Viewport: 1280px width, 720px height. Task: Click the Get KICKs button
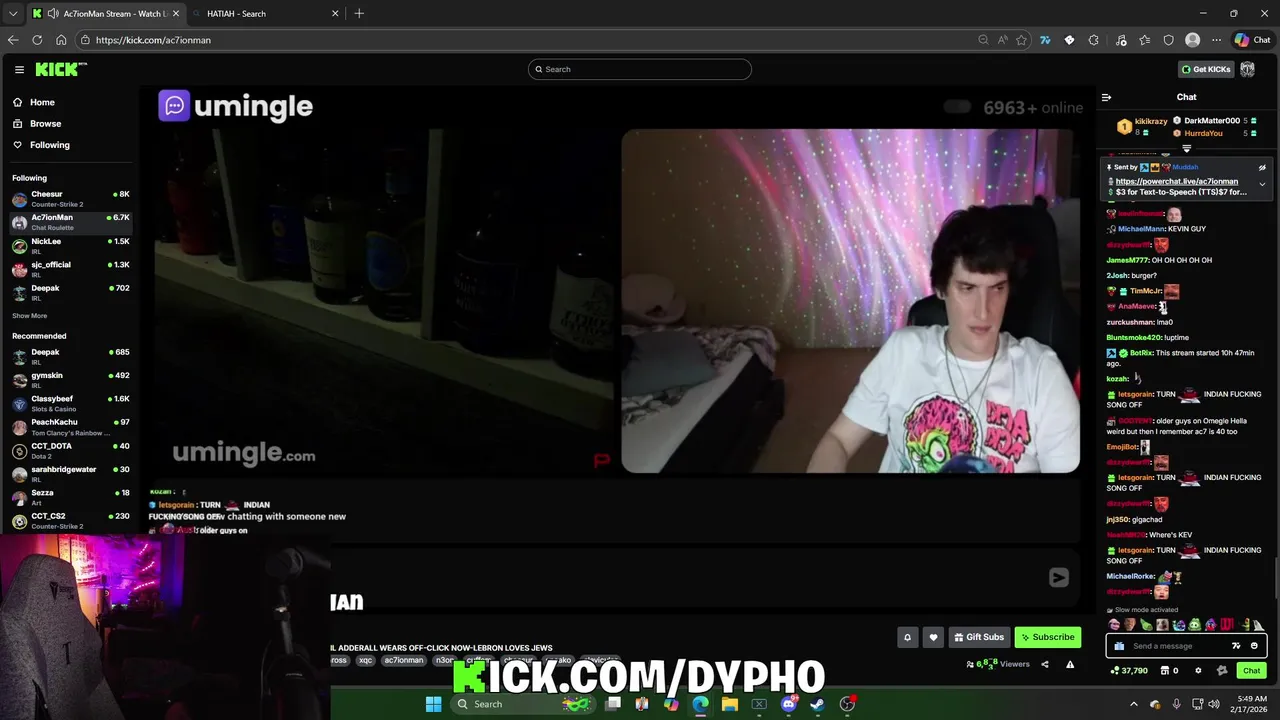point(1205,69)
